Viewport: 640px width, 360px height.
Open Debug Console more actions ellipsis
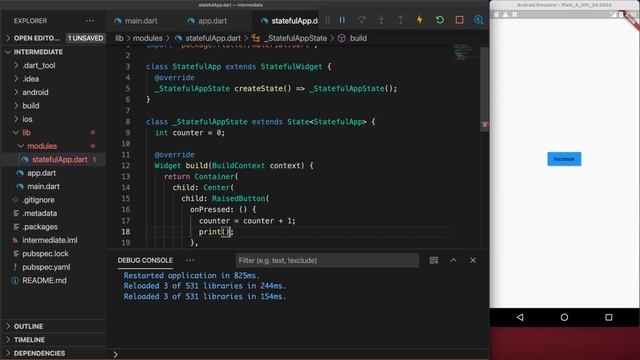click(x=190, y=260)
